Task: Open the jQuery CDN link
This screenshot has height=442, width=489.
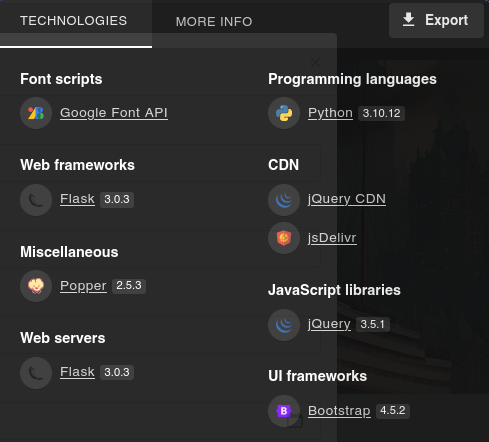Action: [x=347, y=199]
